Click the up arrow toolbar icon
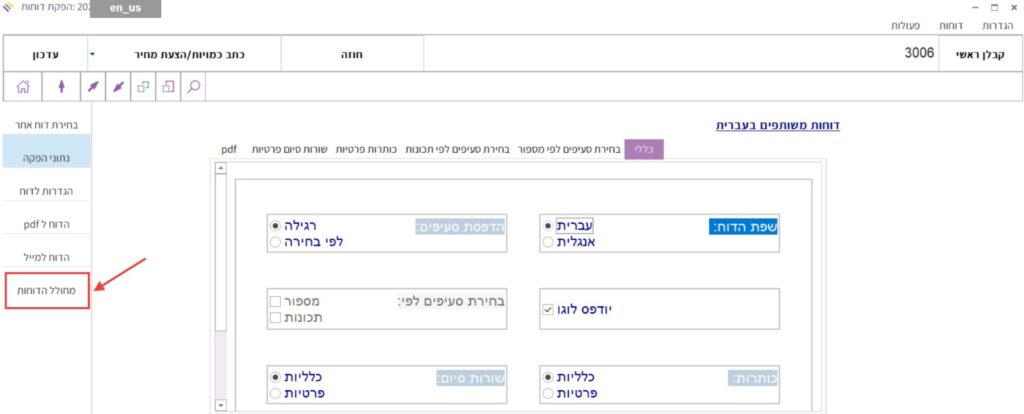The height and width of the screenshot is (414, 1024). point(62,87)
